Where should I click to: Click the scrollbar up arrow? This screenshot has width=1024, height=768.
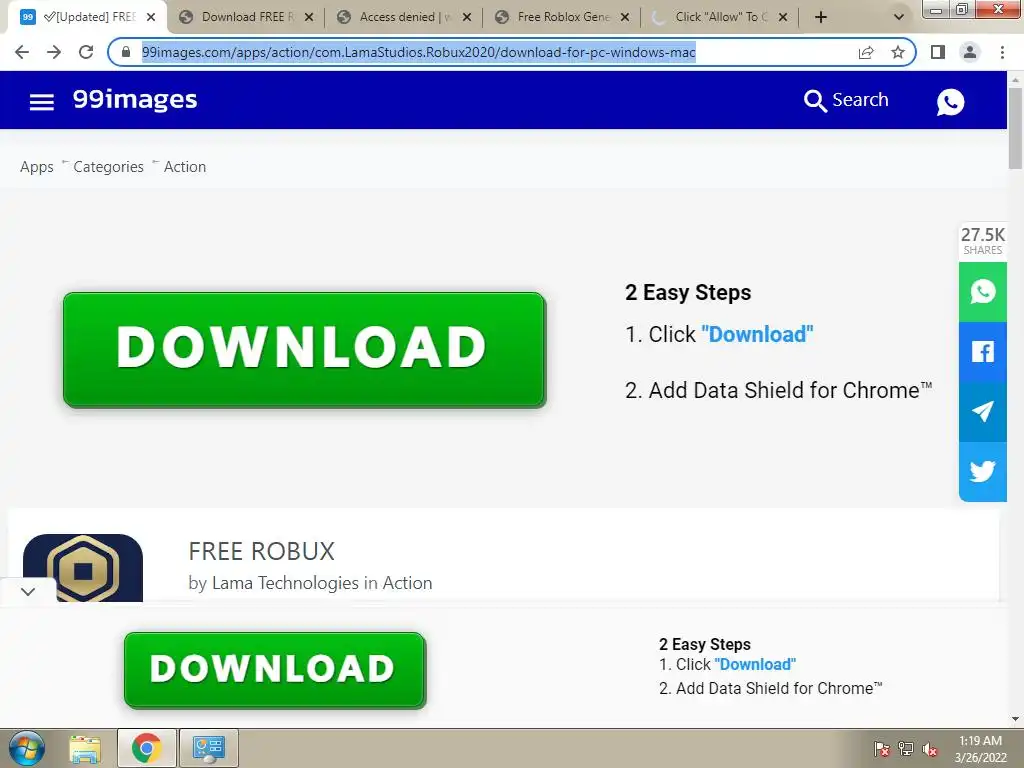1015,79
